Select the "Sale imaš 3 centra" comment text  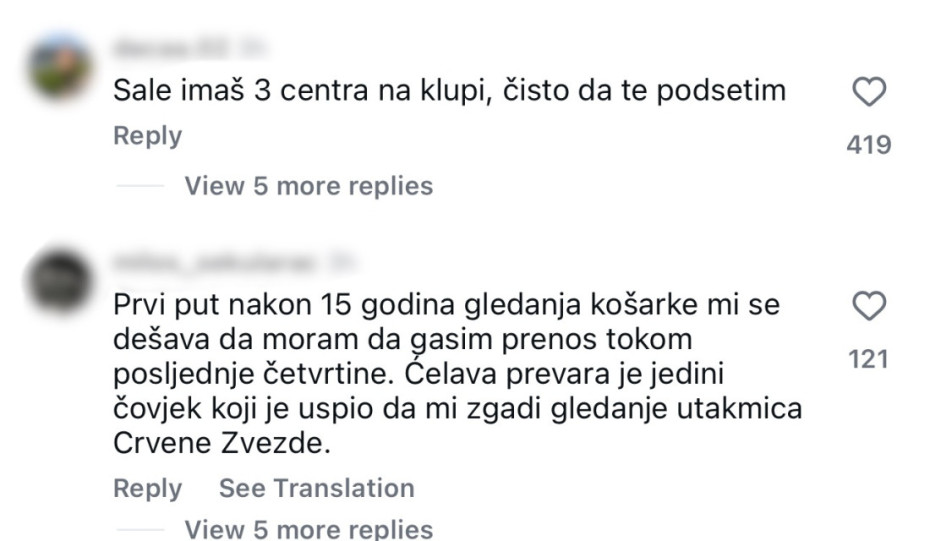click(x=449, y=92)
